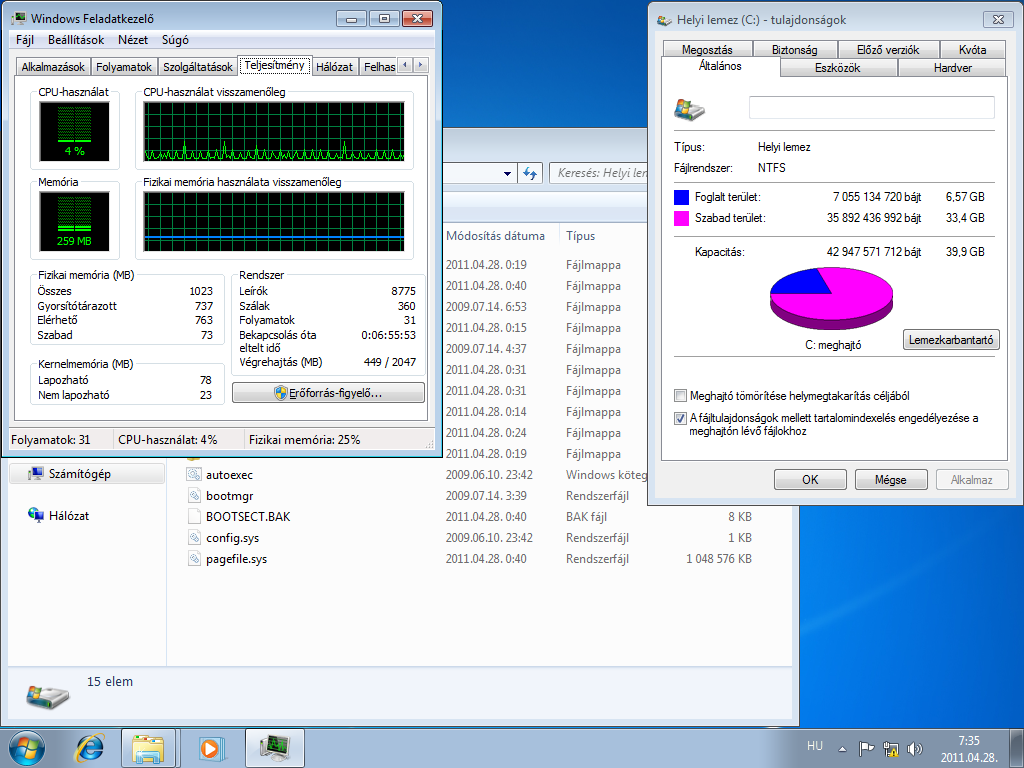
Task: Sort files by the Típus column header
Action: pyautogui.click(x=581, y=236)
